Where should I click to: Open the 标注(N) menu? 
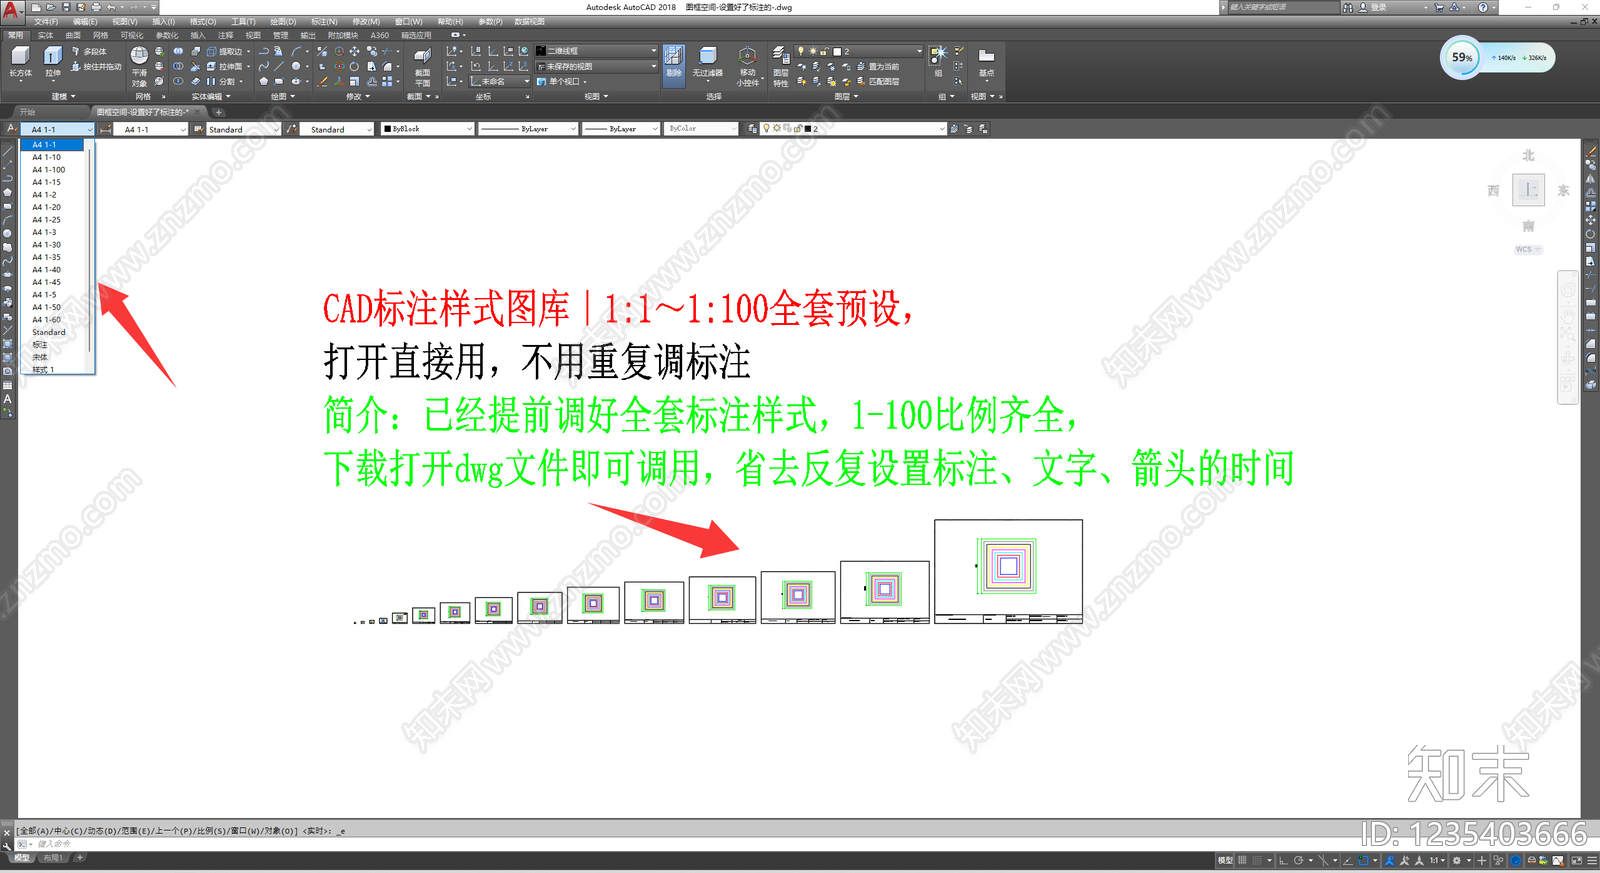click(x=324, y=21)
